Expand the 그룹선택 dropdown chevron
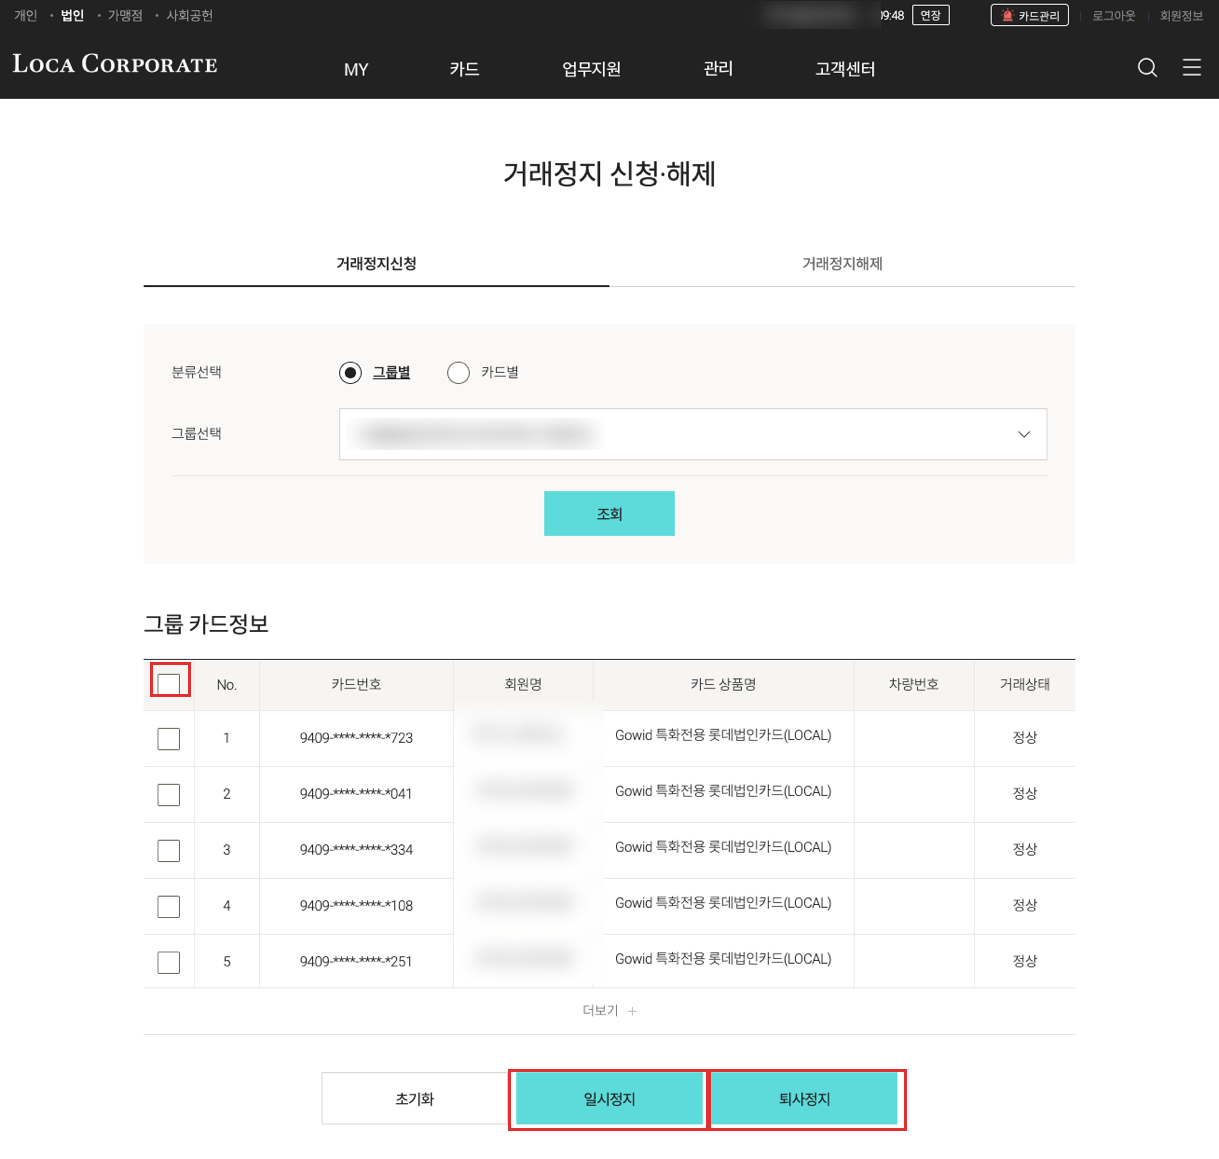This screenshot has width=1219, height=1159. pyautogui.click(x=1024, y=434)
